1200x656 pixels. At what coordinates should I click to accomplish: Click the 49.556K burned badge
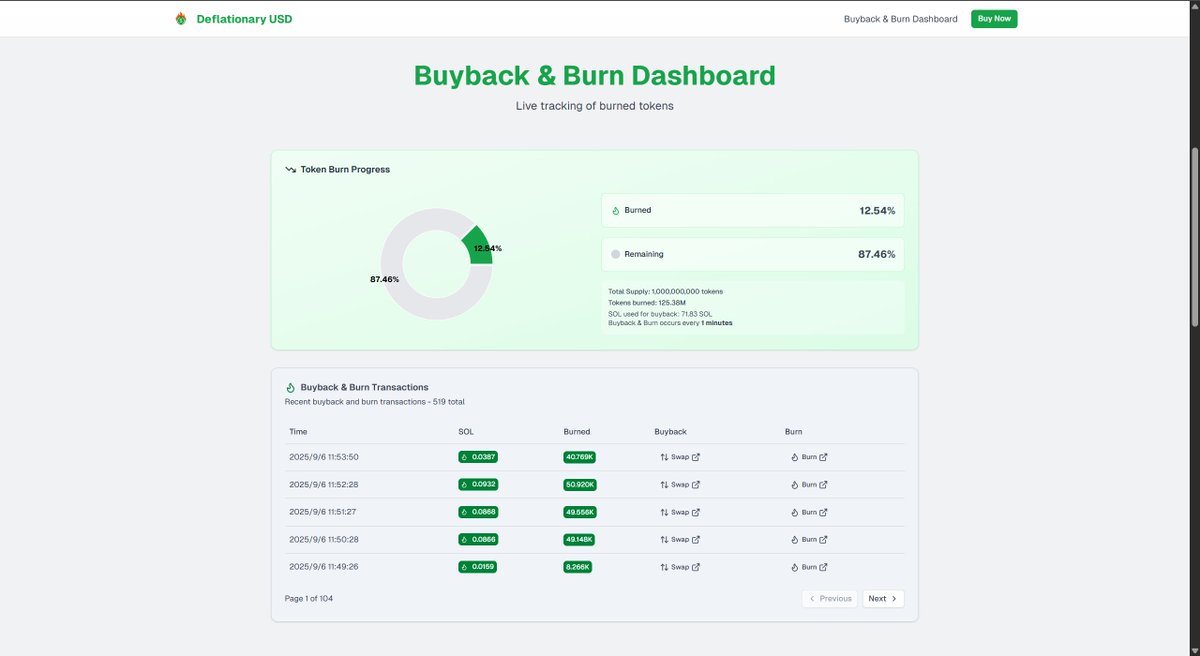pos(580,512)
